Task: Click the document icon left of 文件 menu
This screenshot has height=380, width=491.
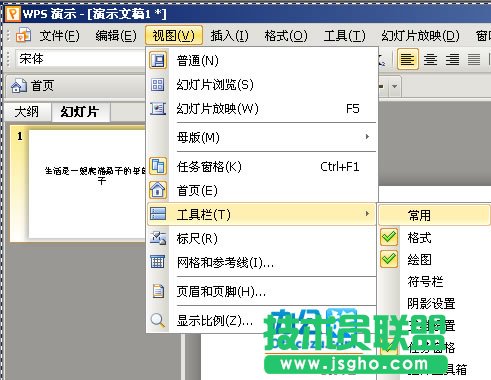Action: [23, 35]
